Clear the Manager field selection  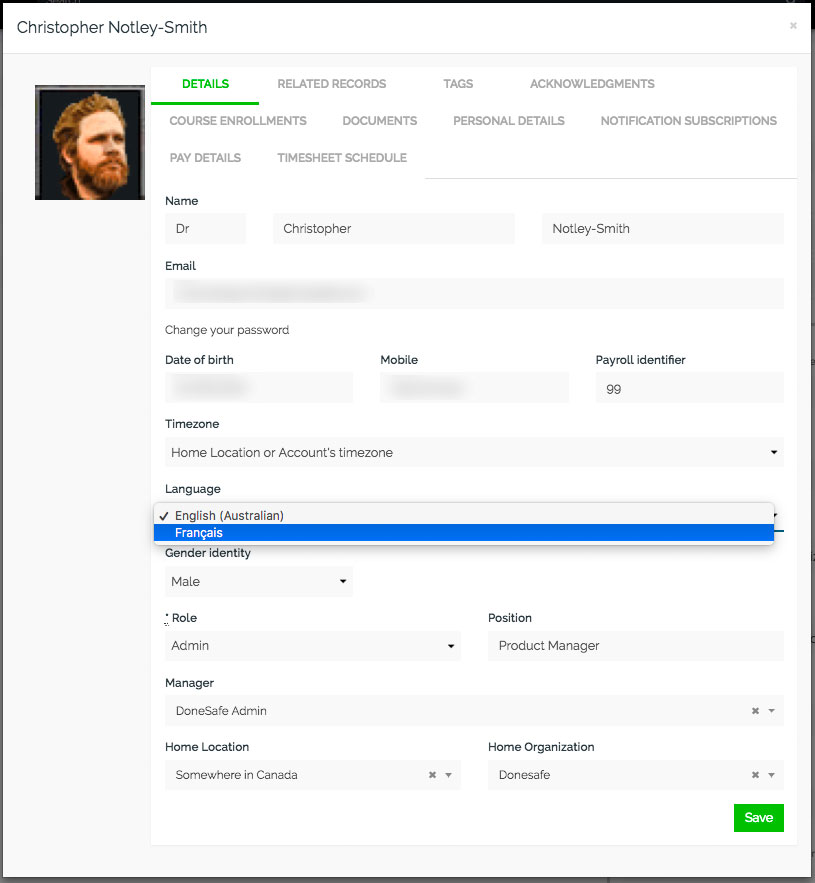(755, 711)
